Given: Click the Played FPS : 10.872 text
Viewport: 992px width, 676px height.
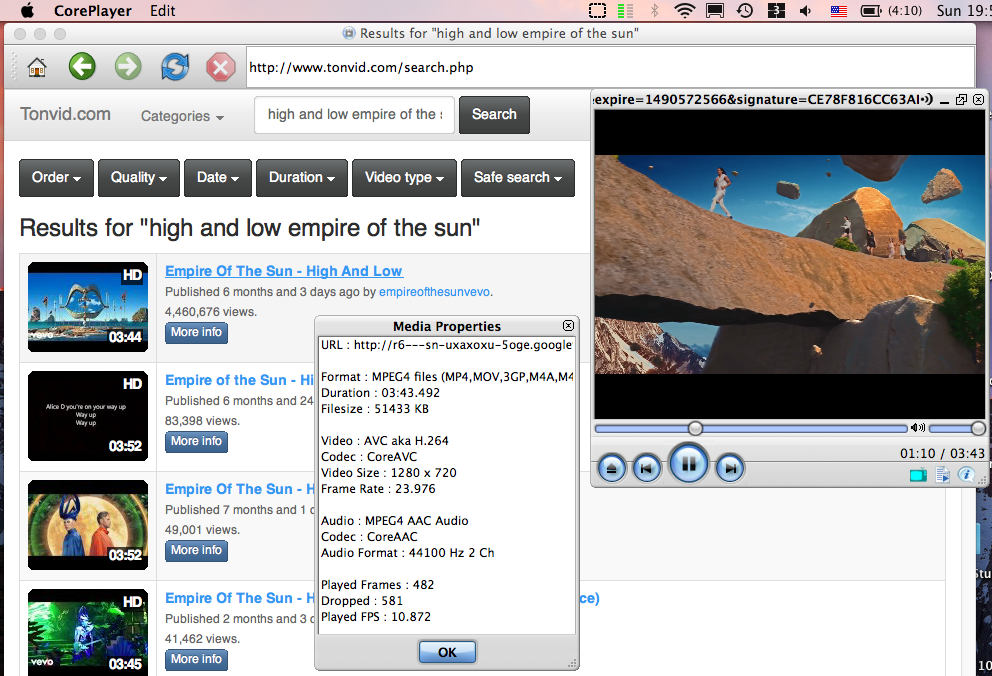Looking at the screenshot, I should pyautogui.click(x=376, y=617).
